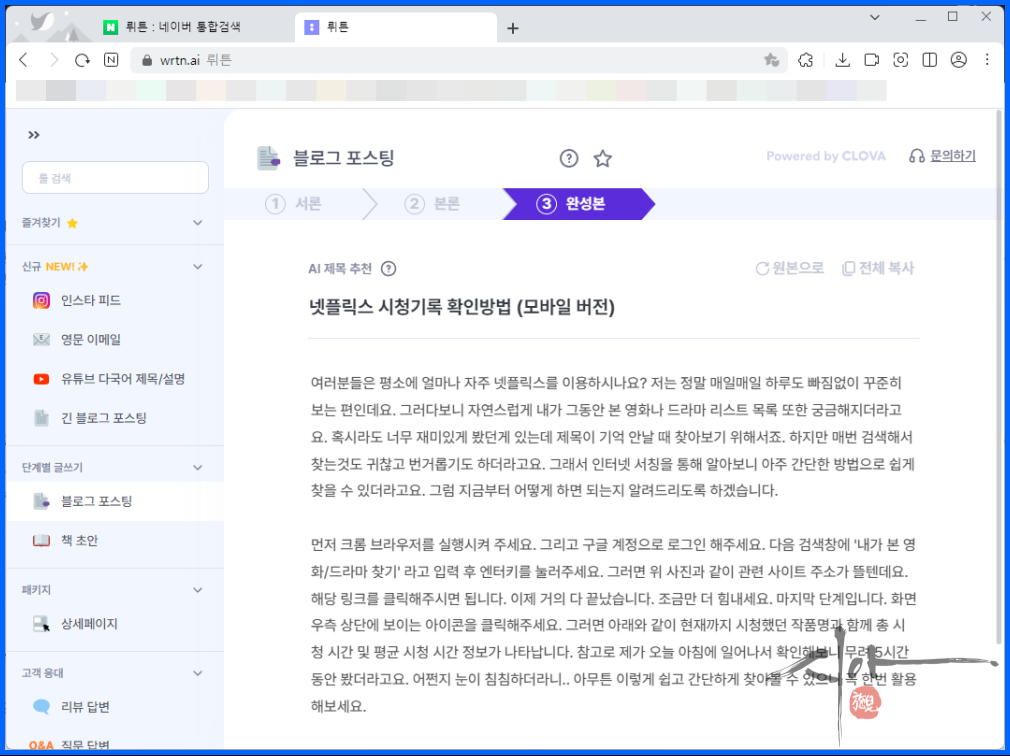
Task: Open the tab search dropdown arrow
Action: pyautogui.click(x=875, y=17)
